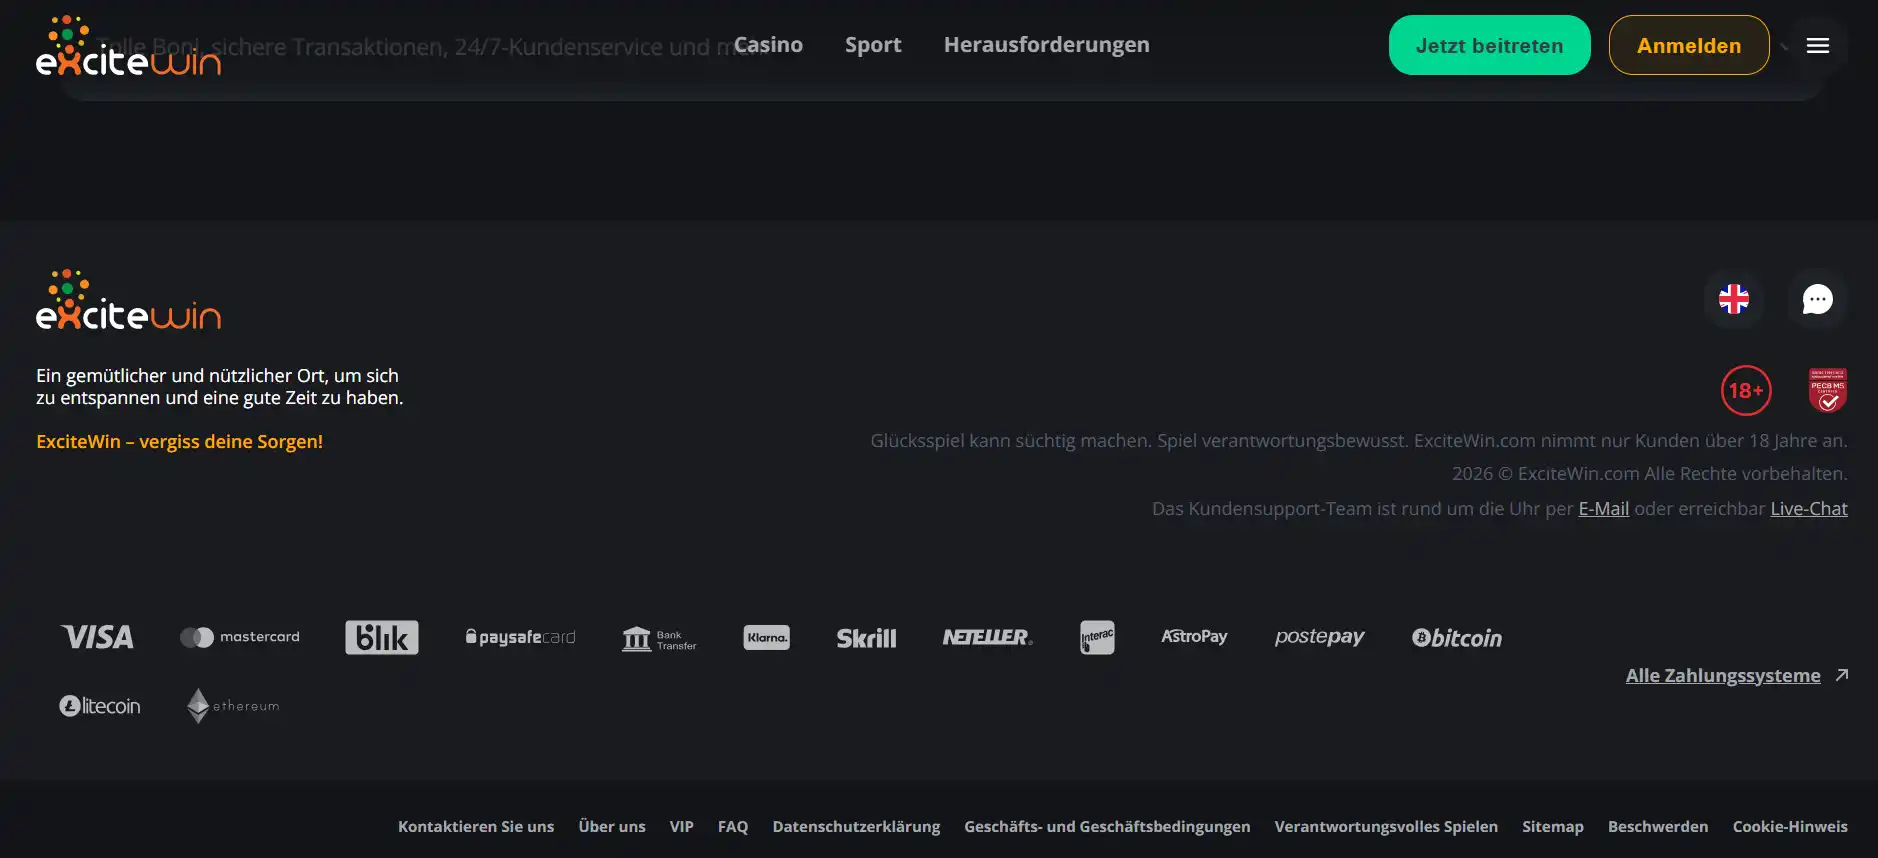Select the Skrill payment logo
This screenshot has height=858, width=1878.
(866, 638)
